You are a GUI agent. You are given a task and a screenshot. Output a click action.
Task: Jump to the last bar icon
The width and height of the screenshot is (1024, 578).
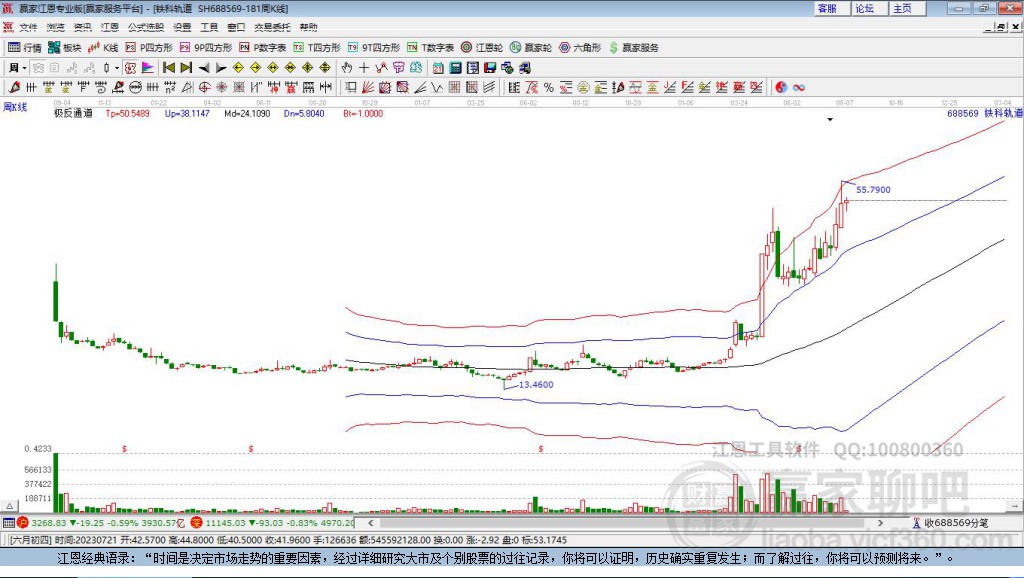click(186, 68)
